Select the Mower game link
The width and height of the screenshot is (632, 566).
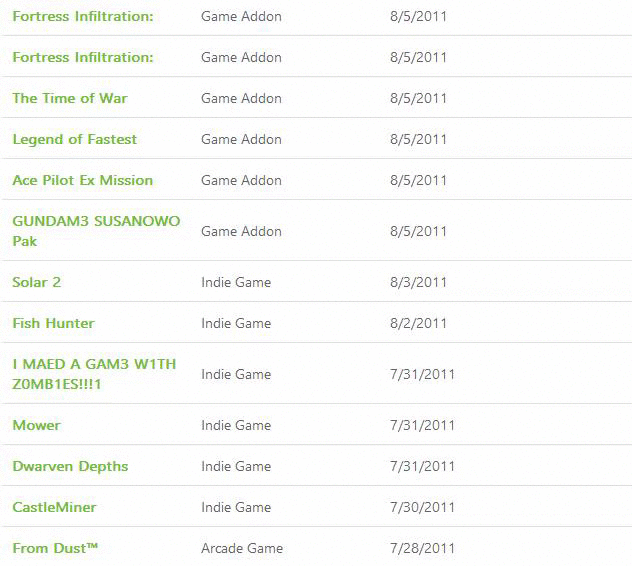(37, 425)
